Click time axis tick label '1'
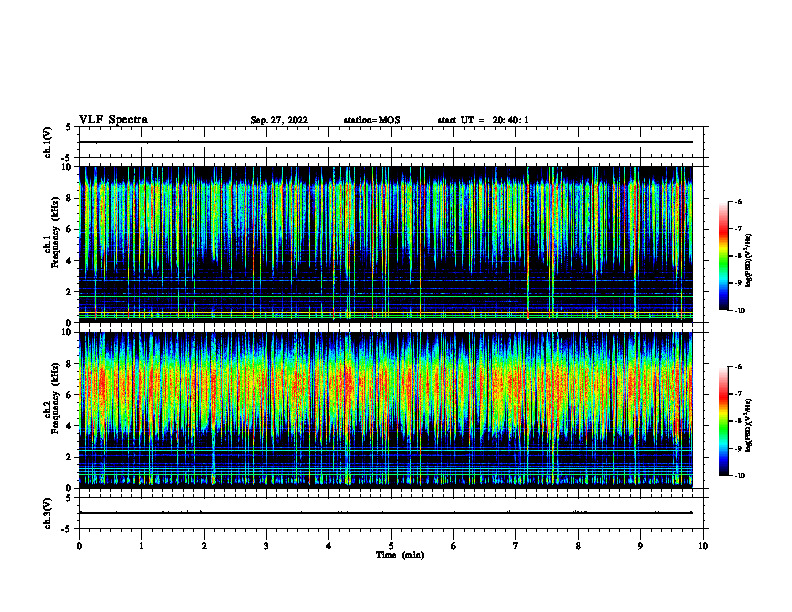This screenshot has height=612, width=792. (x=141, y=546)
